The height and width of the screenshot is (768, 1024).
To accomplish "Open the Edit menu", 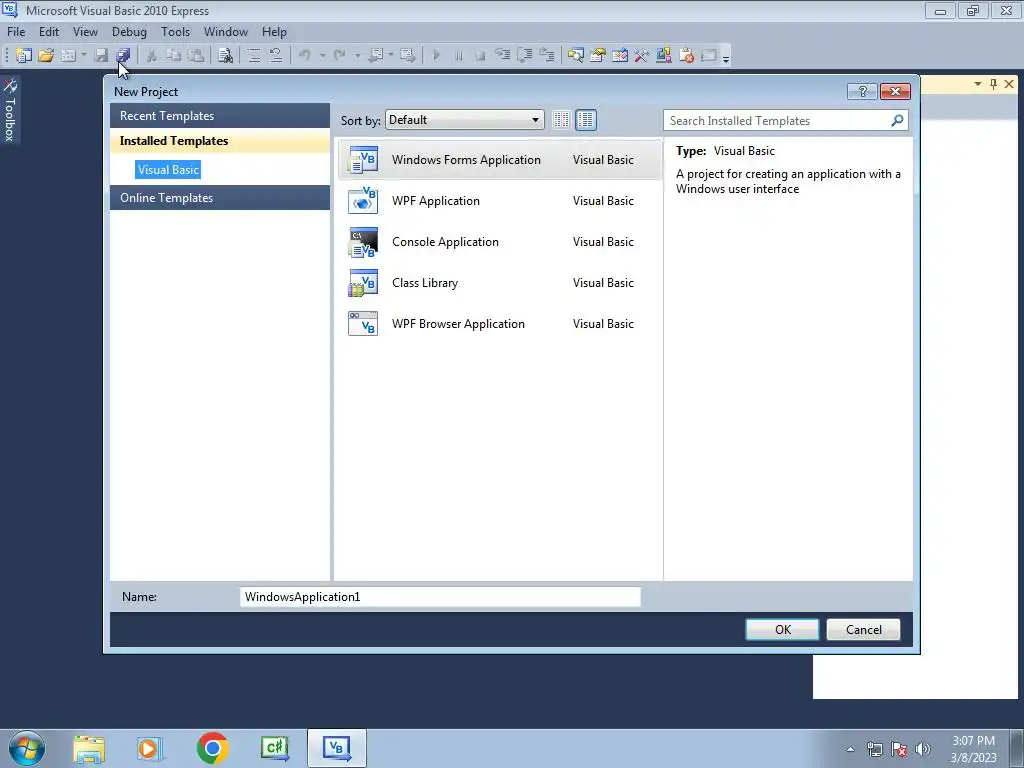I will click(x=49, y=31).
